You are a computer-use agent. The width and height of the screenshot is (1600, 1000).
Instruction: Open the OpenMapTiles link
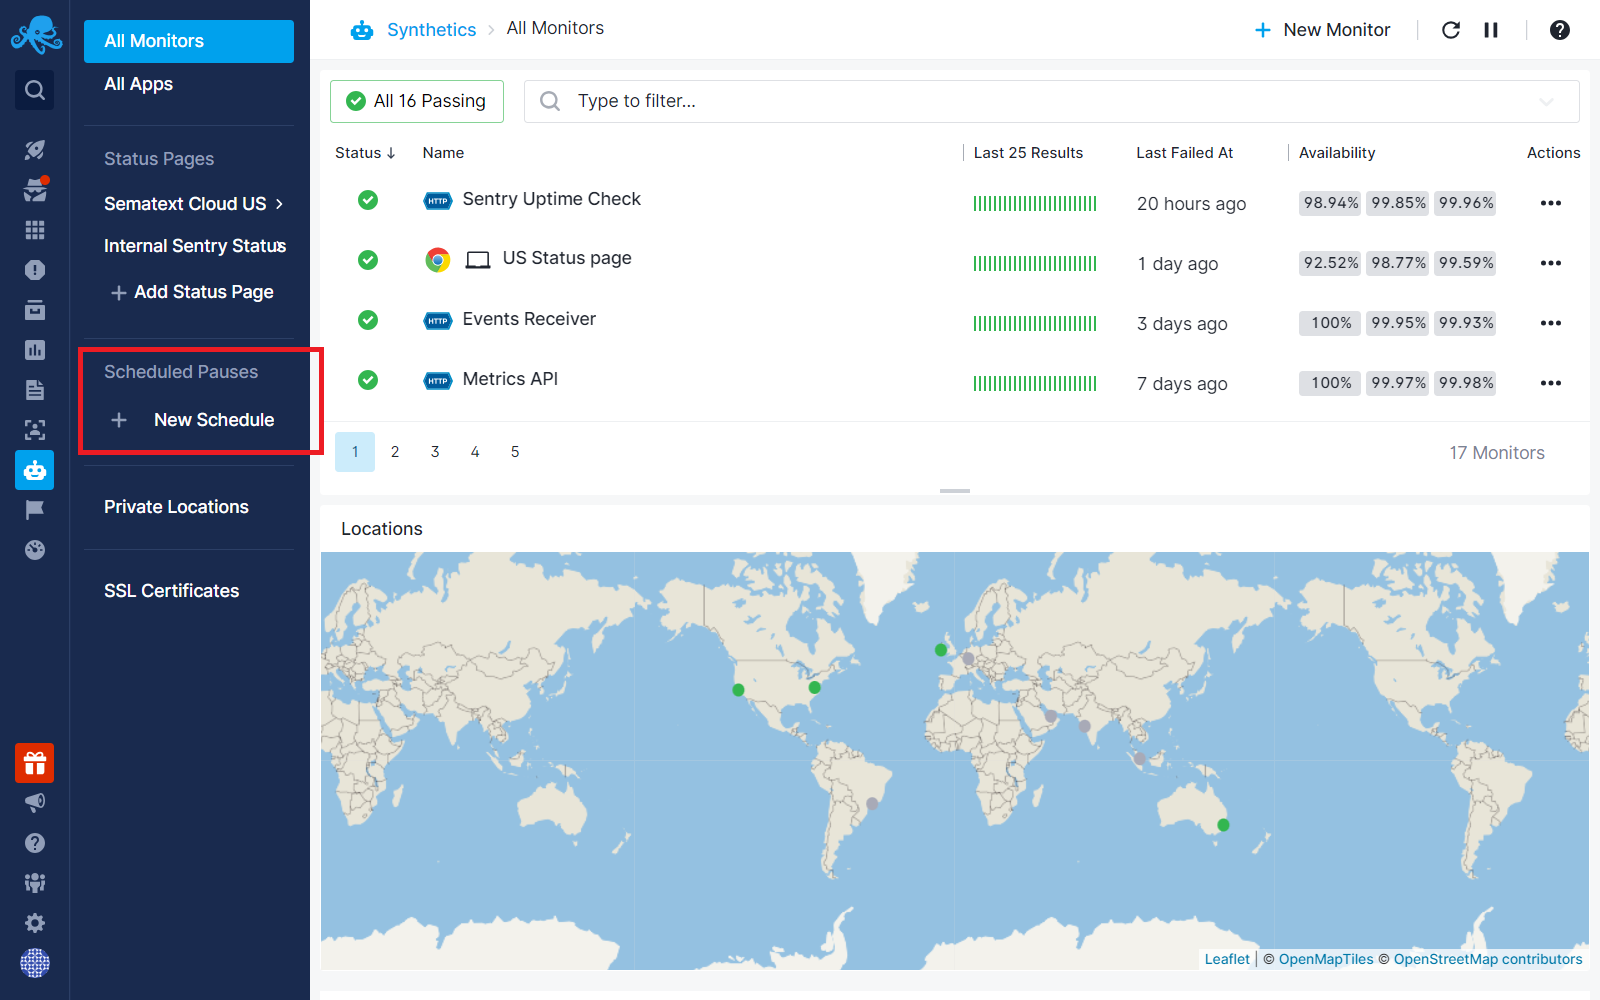click(x=1326, y=959)
